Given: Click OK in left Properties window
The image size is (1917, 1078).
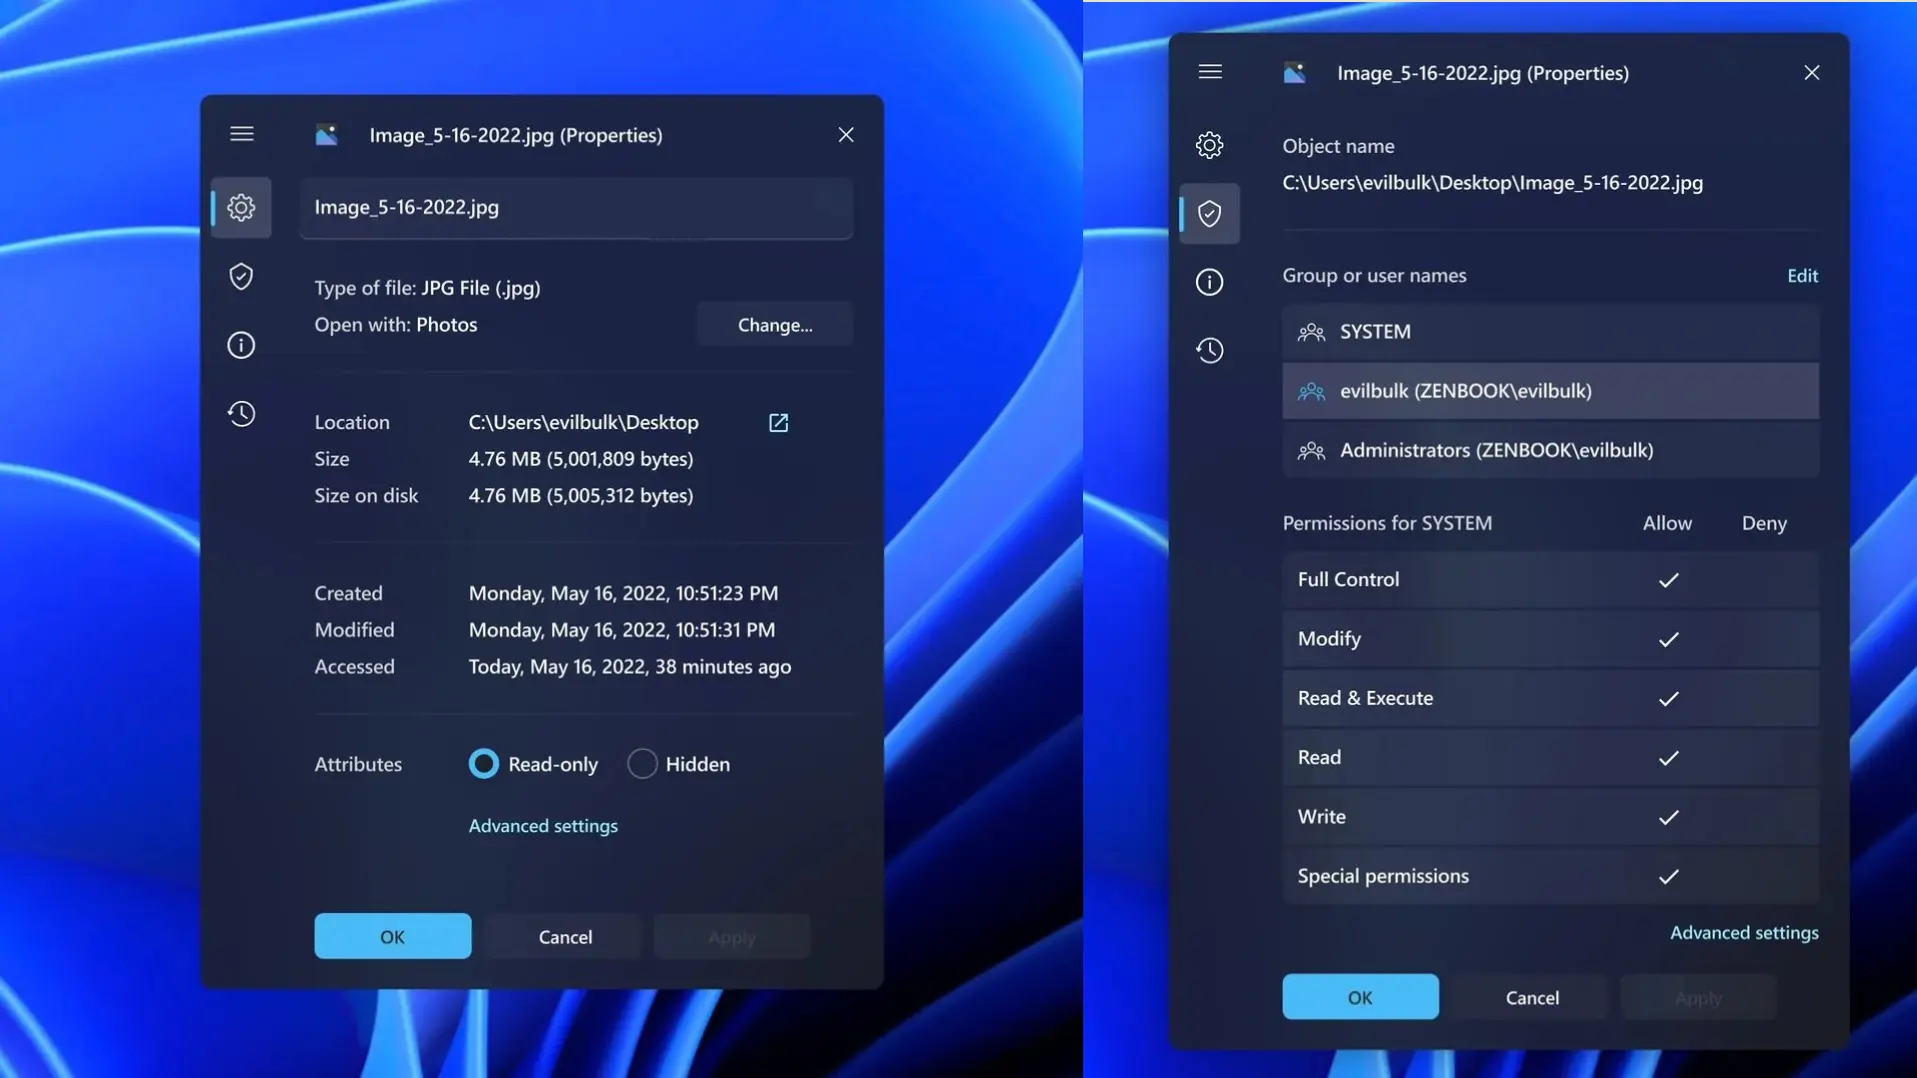Looking at the screenshot, I should [392, 936].
